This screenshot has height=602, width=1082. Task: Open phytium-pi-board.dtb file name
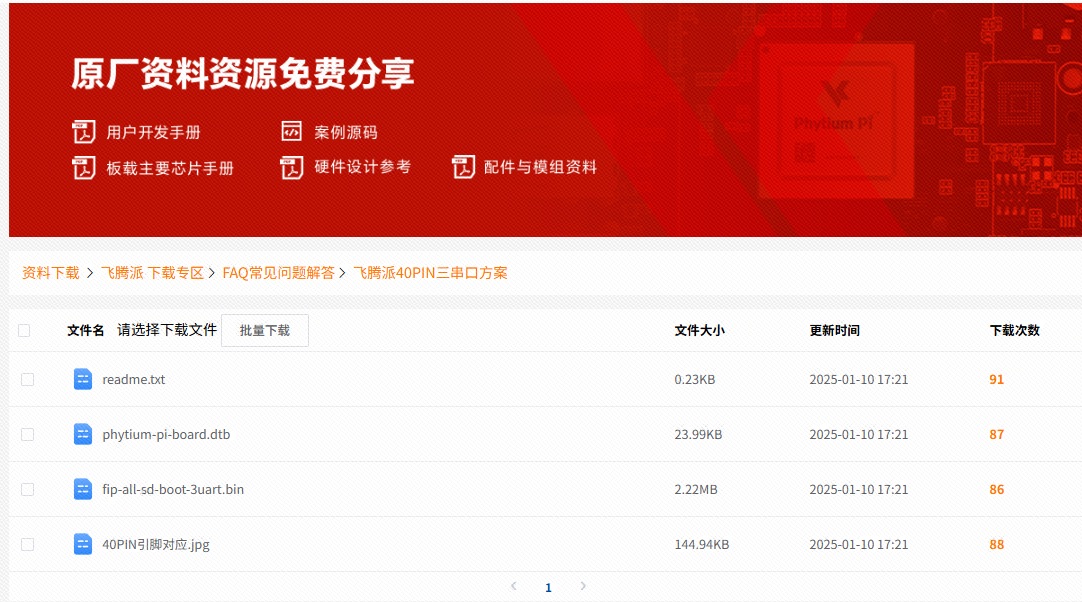(x=166, y=434)
